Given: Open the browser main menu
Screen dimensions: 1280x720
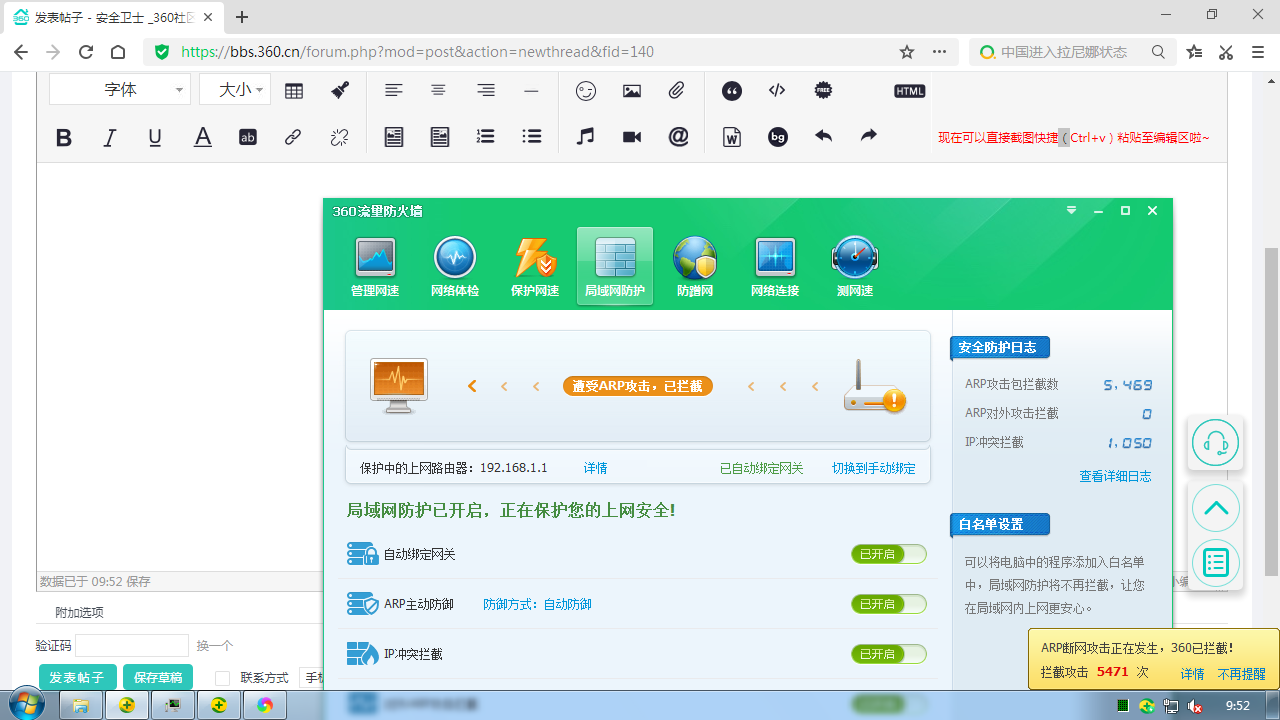Looking at the screenshot, I should click(1258, 52).
